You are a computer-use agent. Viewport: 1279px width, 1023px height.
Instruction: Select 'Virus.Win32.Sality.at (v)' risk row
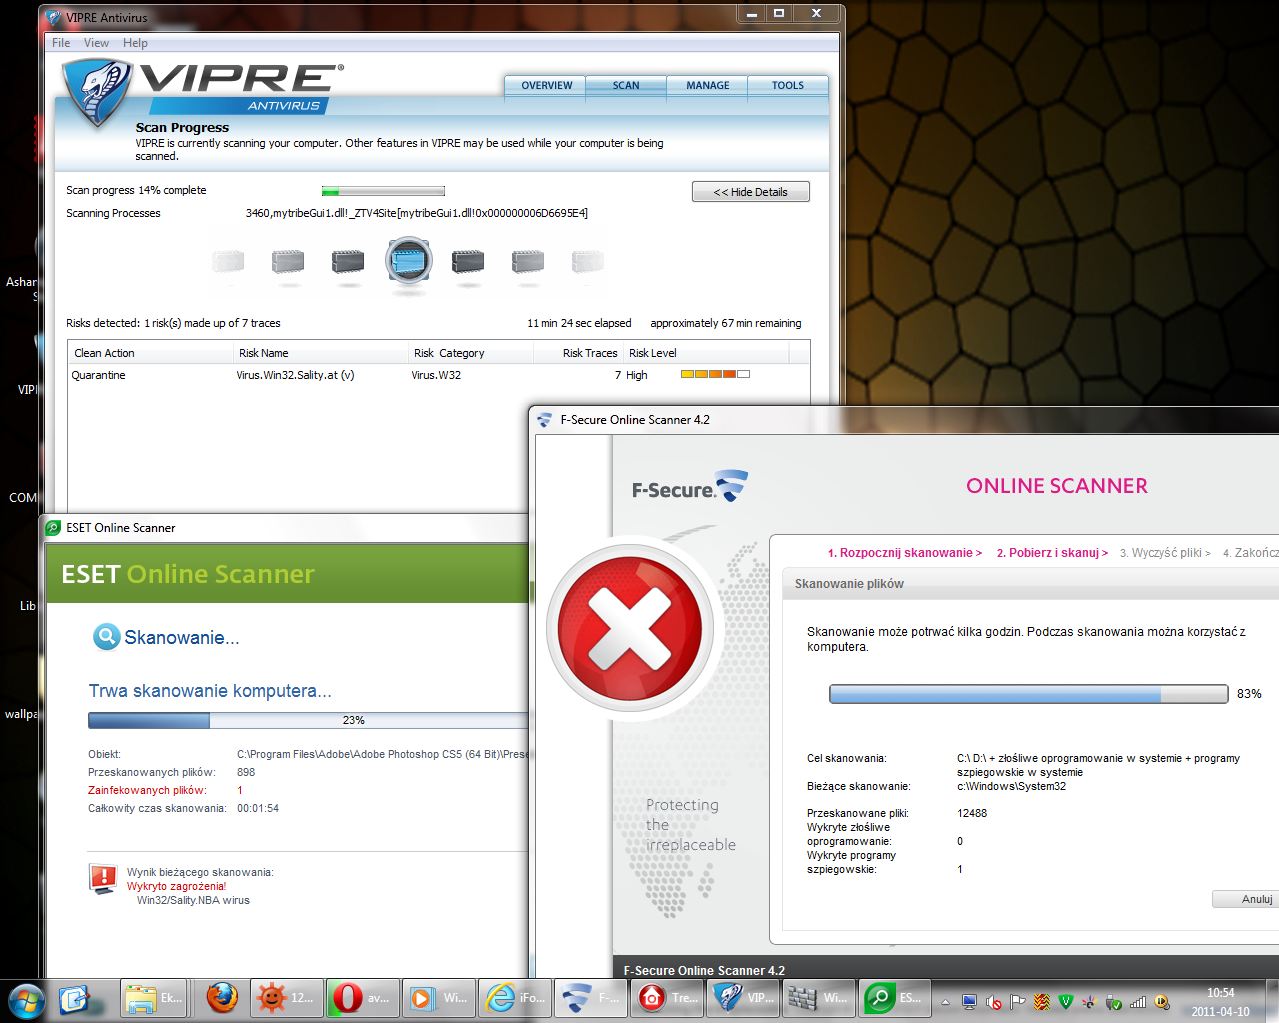tap(295, 375)
